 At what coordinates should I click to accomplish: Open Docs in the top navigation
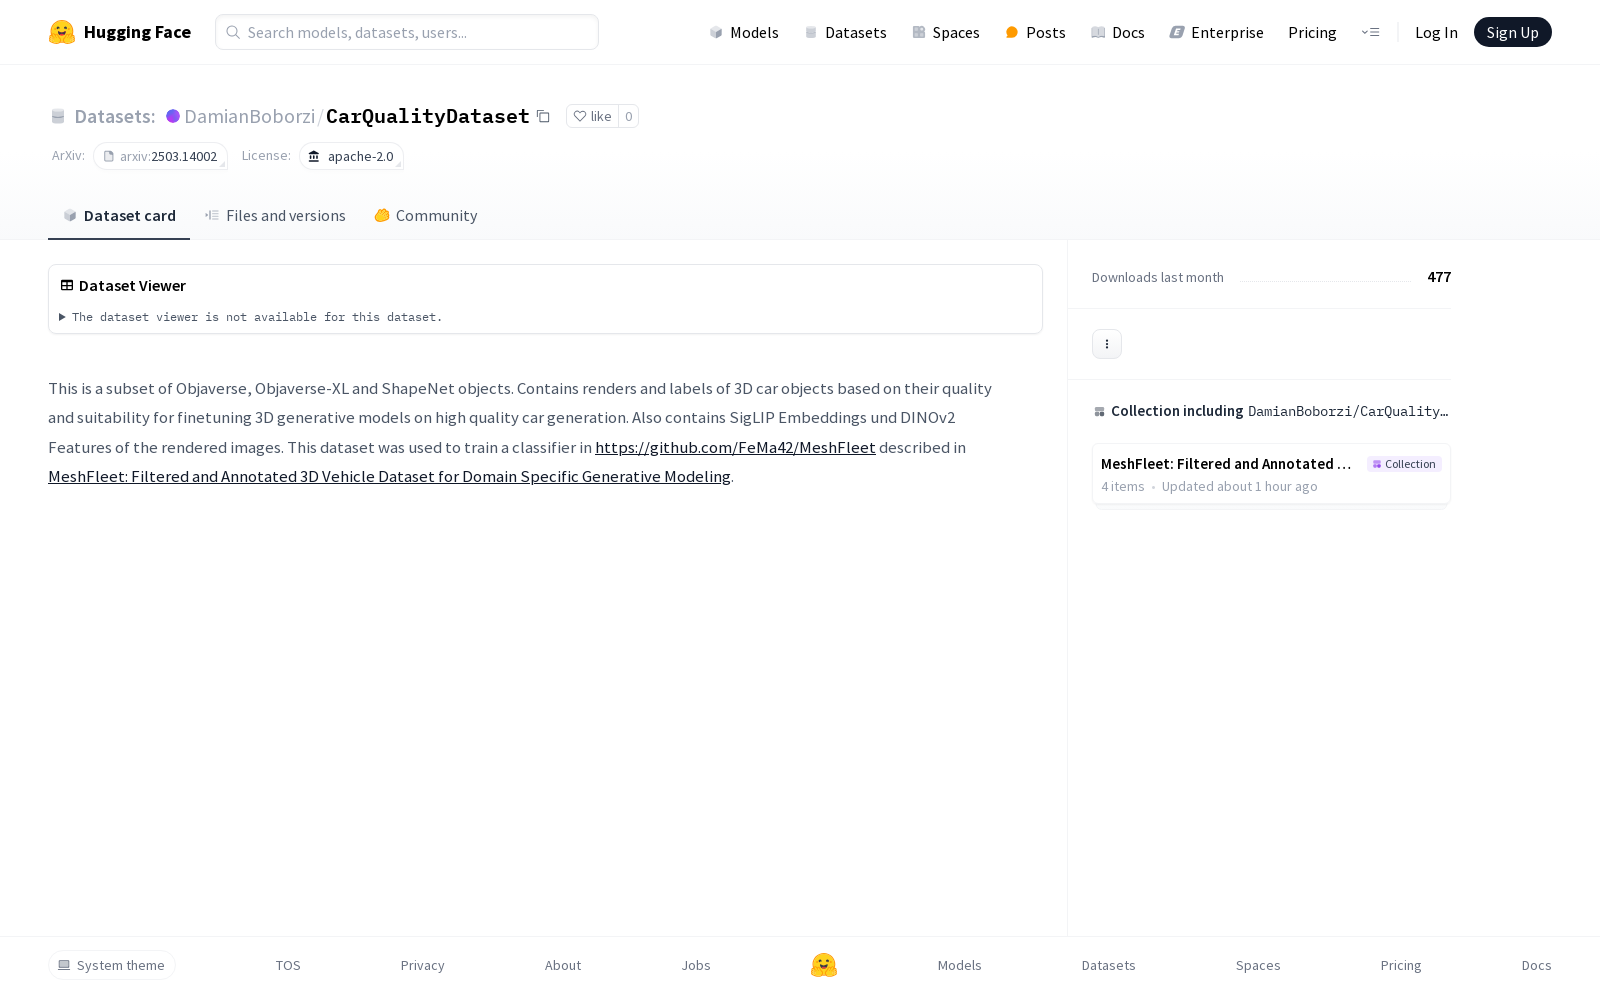[1118, 32]
